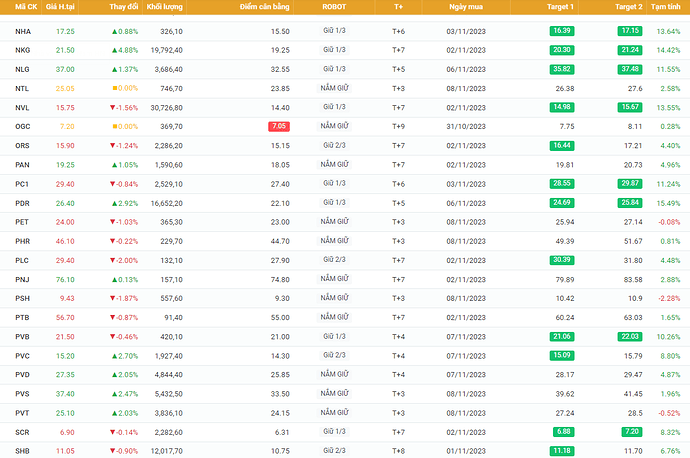Screen dimensions: 690x458
Task: Click PNJ's current price 76.10
Action: pyautogui.click(x=65, y=279)
